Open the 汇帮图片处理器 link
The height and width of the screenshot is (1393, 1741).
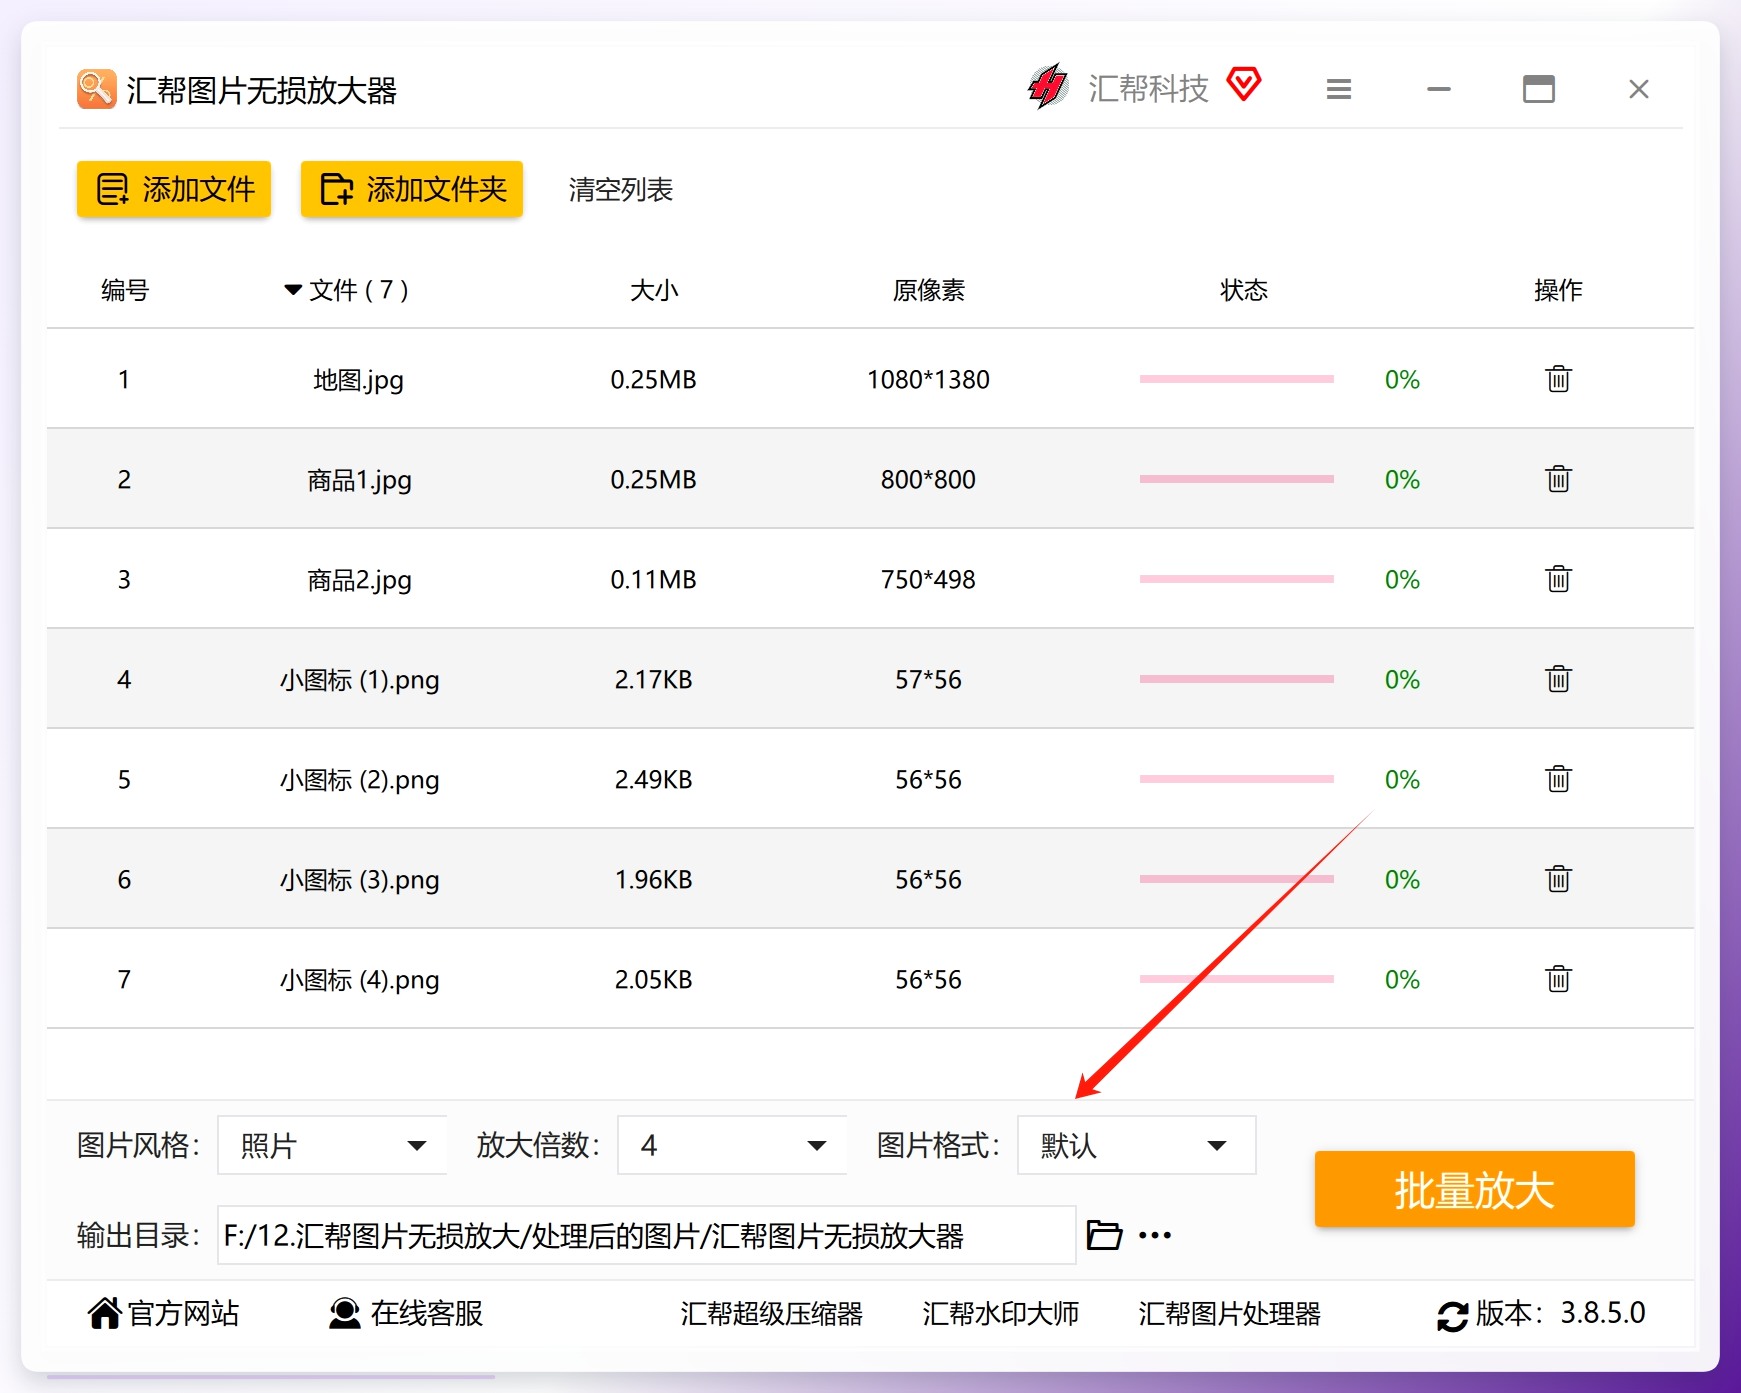click(1229, 1314)
